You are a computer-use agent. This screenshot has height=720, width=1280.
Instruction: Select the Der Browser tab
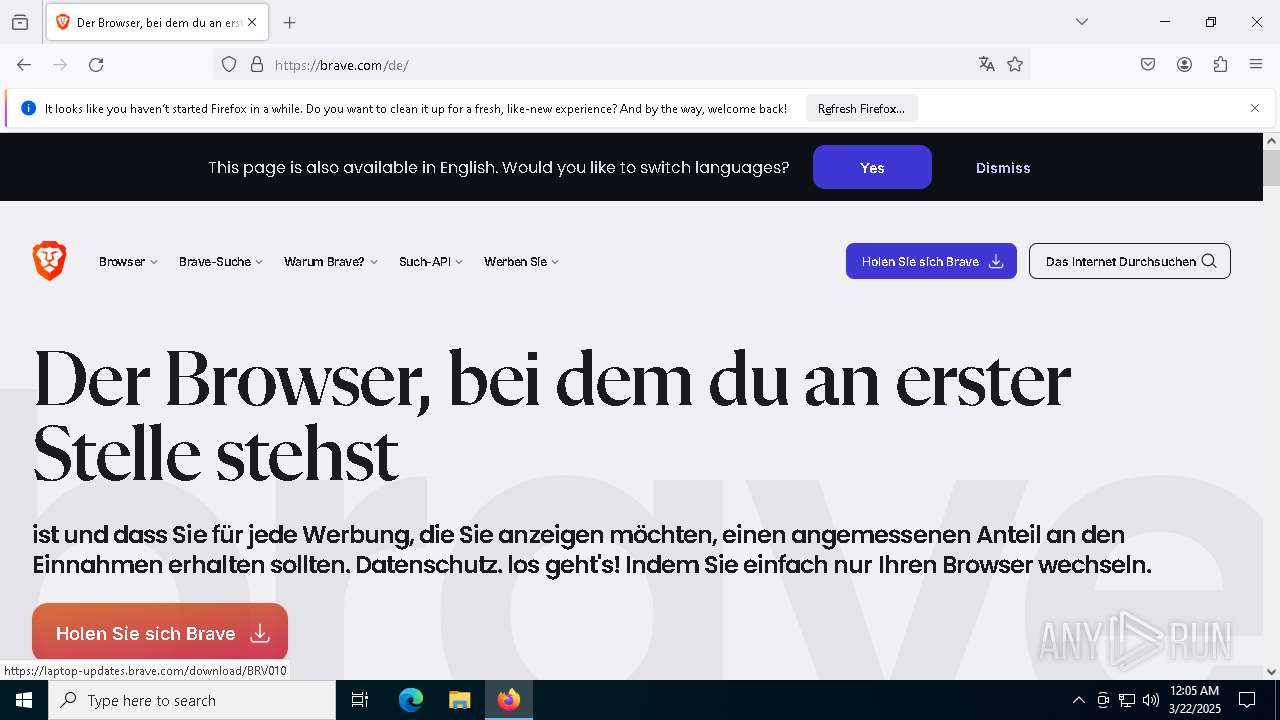tap(157, 22)
